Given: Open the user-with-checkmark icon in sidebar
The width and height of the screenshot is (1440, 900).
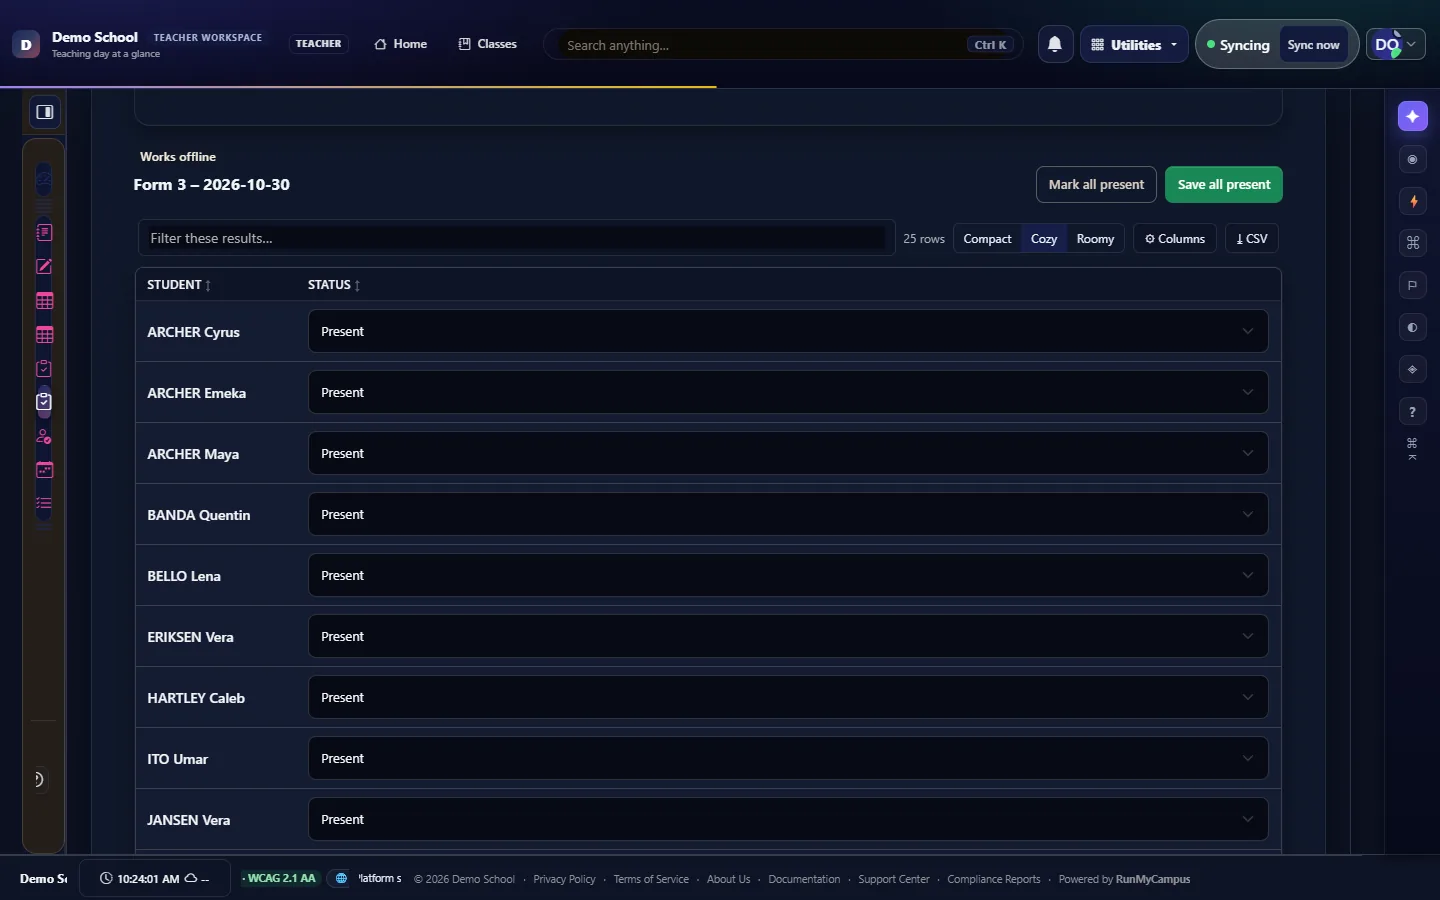Looking at the screenshot, I should click(x=44, y=436).
